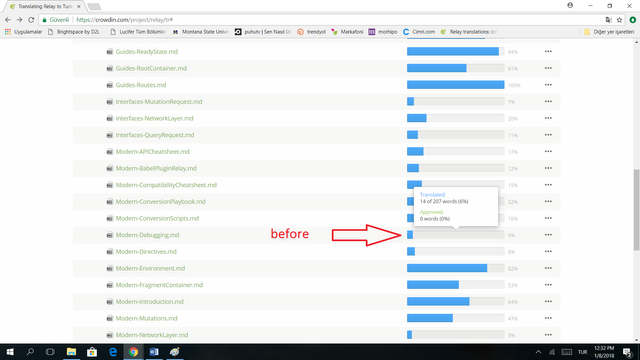Close the Translating Relay browser tab
The image size is (640, 360).
(x=79, y=7)
